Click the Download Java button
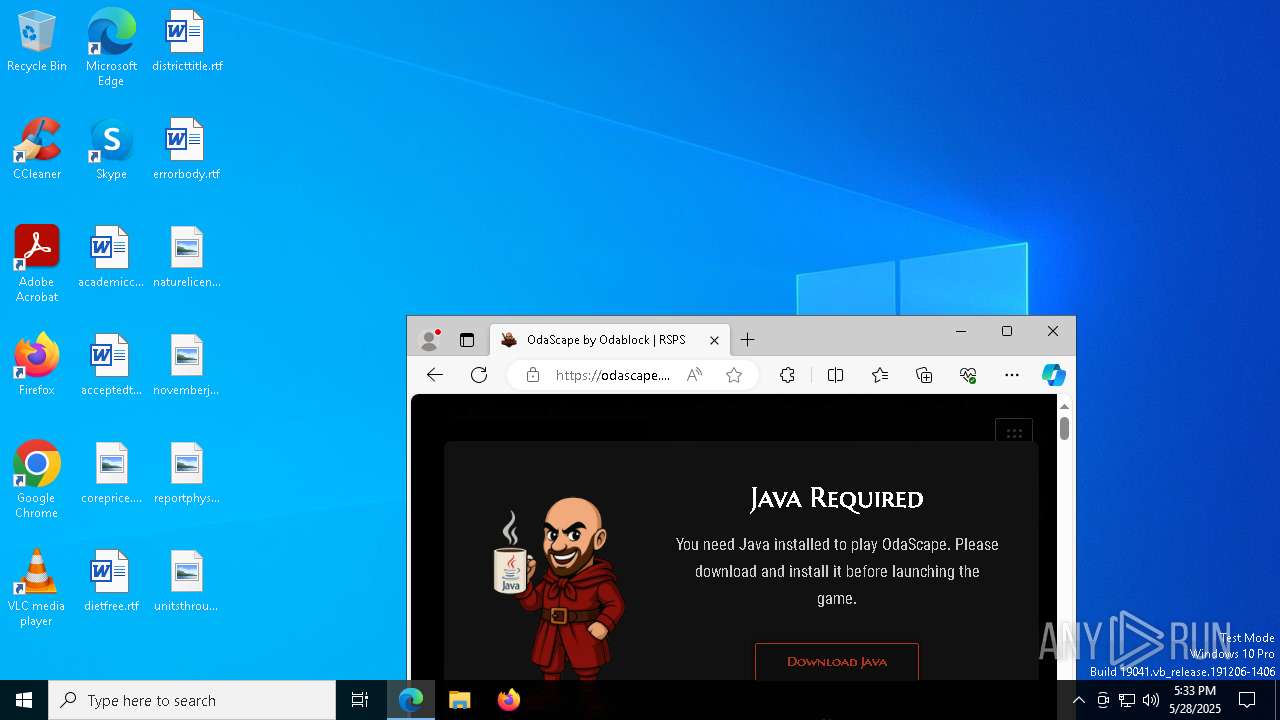1280x720 pixels. point(837,662)
